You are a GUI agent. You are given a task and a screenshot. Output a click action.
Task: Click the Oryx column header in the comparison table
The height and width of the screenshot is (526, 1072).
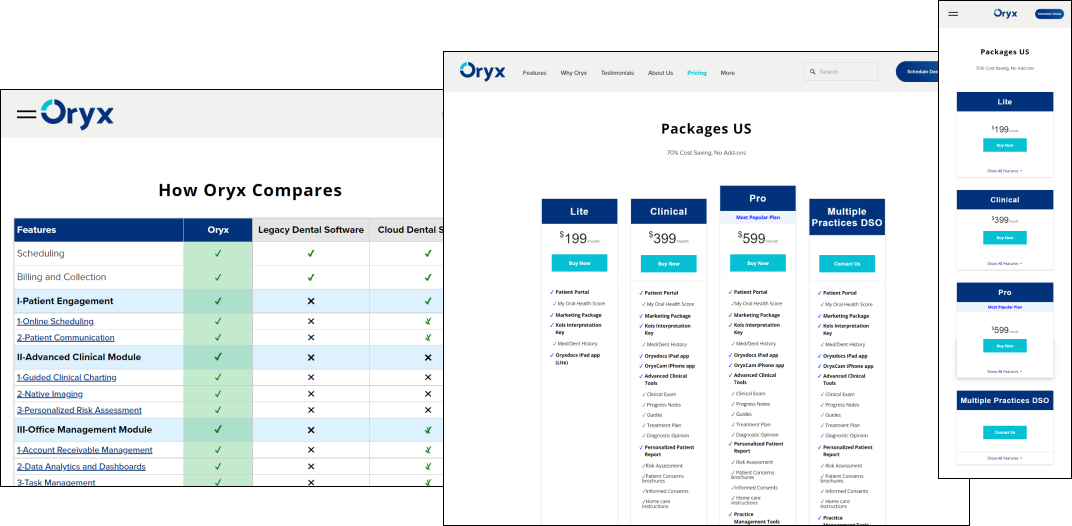coord(218,230)
